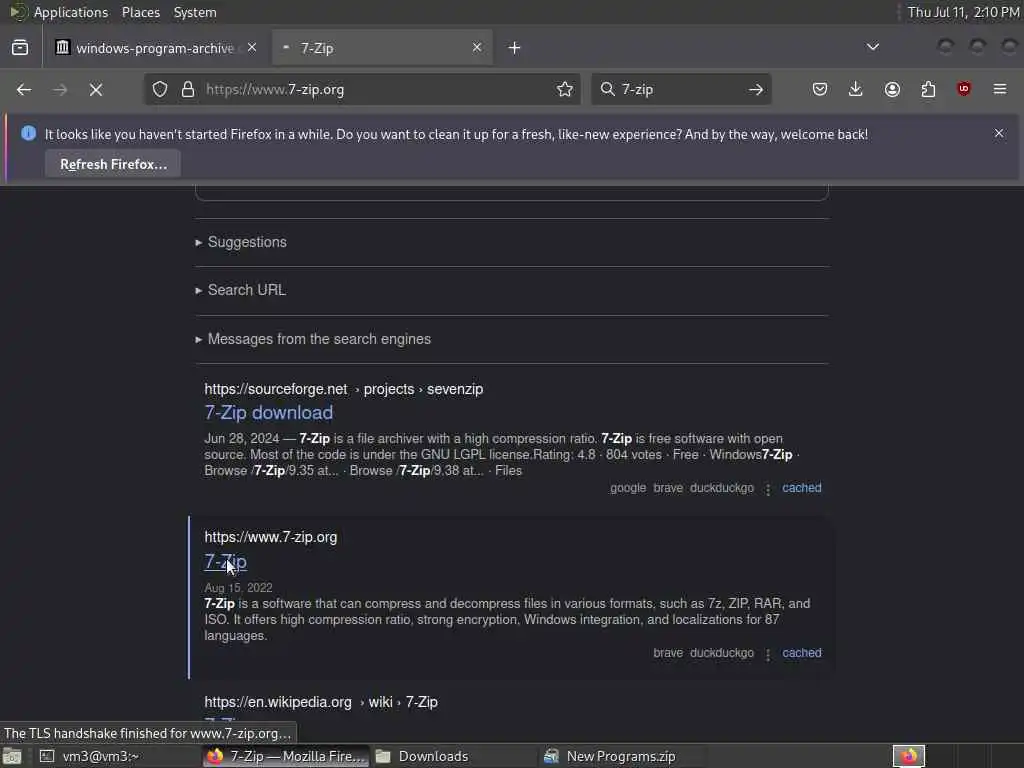List all tabs dropdown arrow
This screenshot has width=1024, height=768.
[872, 47]
